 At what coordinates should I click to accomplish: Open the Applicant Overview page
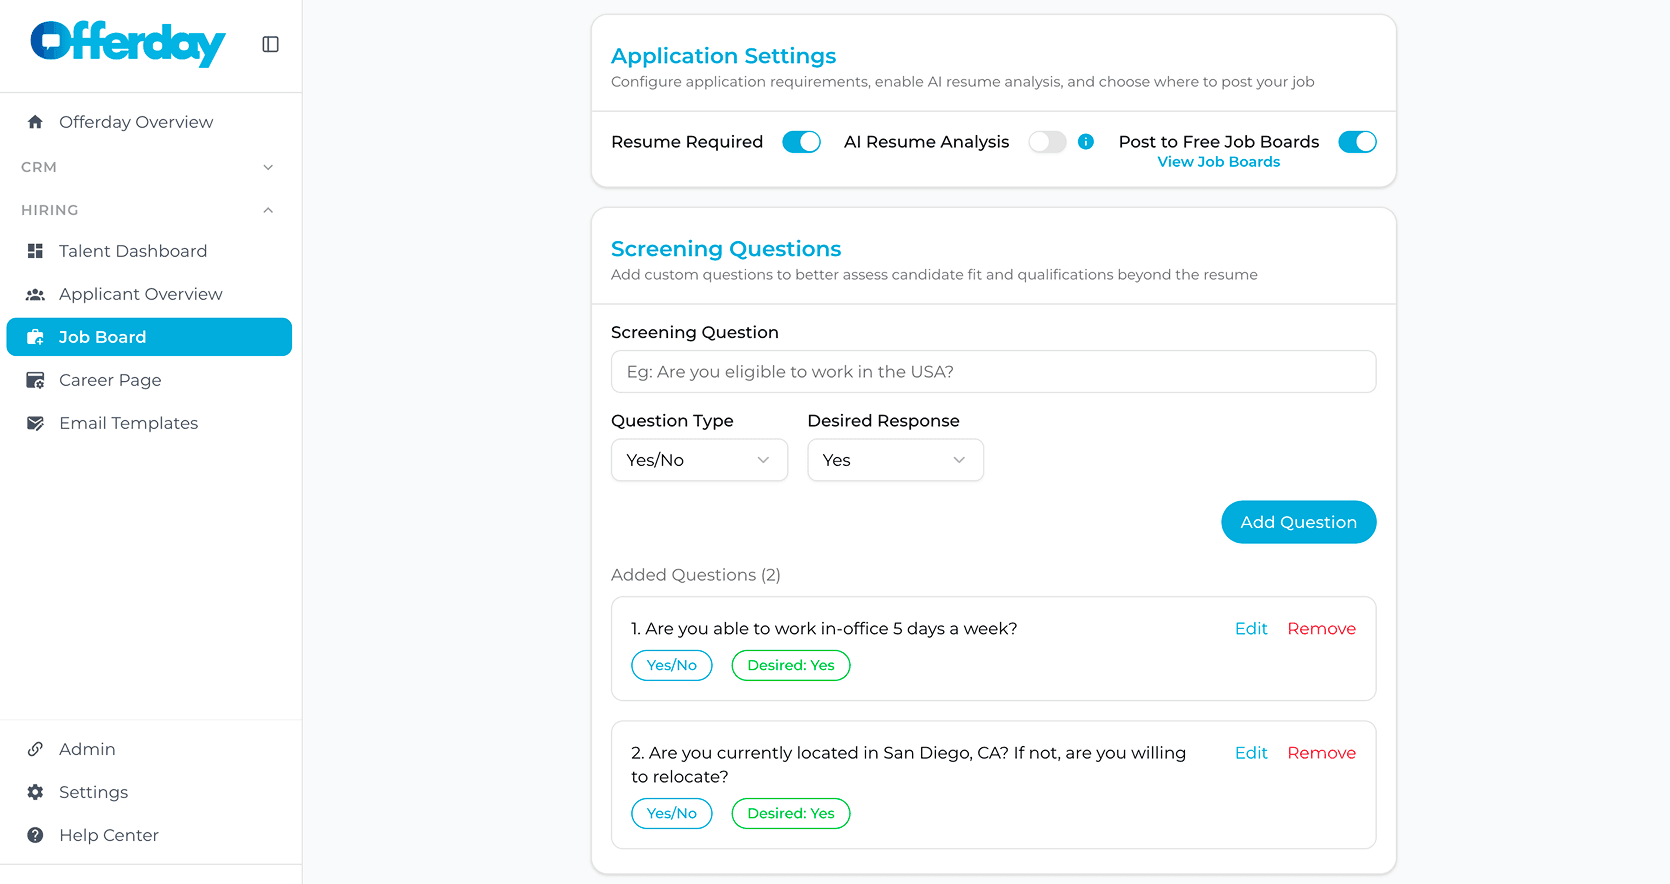point(149,294)
